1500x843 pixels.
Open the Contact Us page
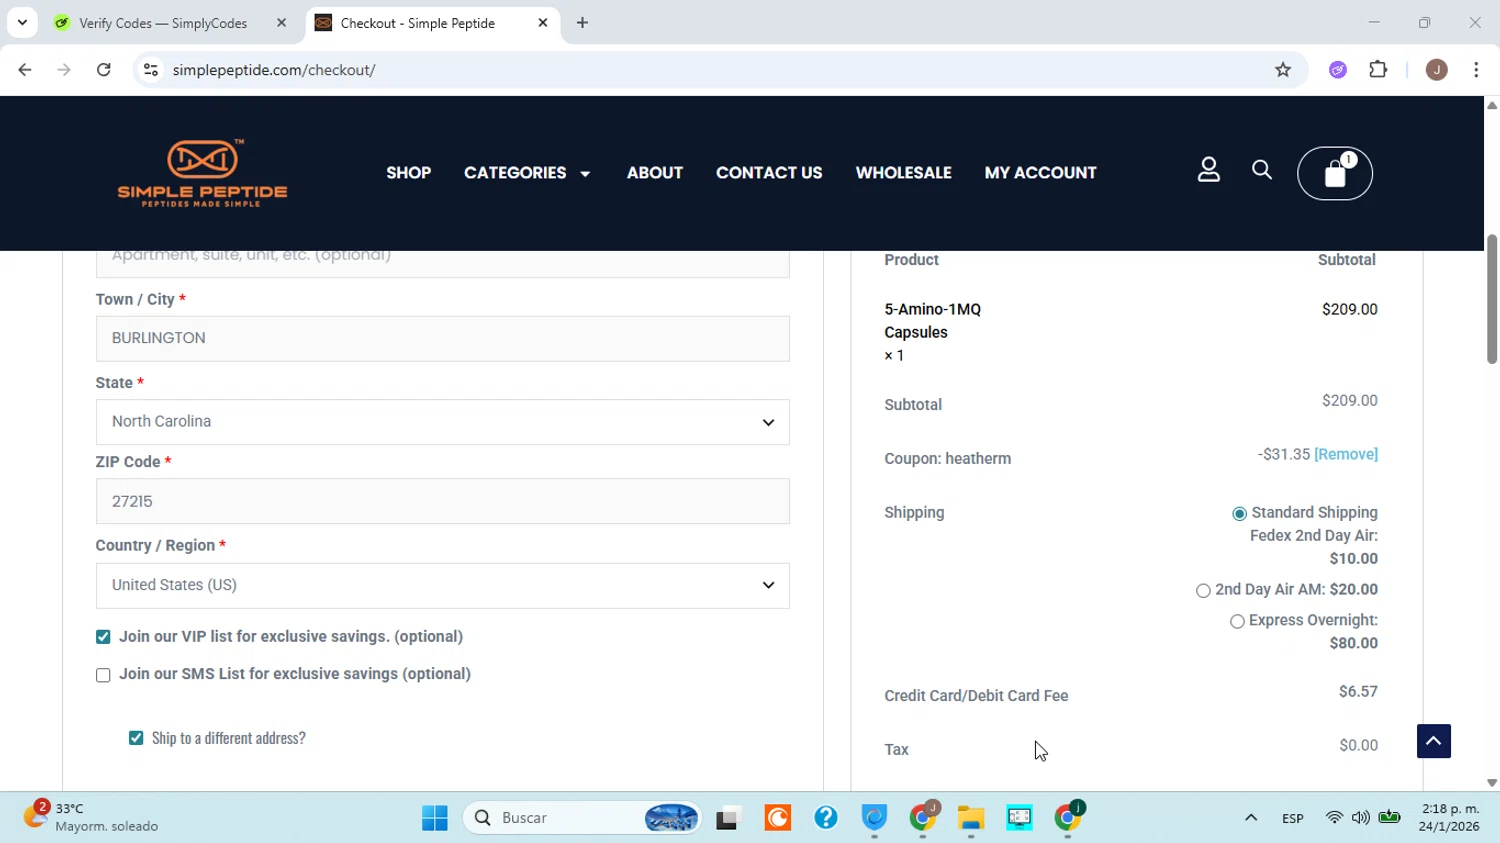769,173
